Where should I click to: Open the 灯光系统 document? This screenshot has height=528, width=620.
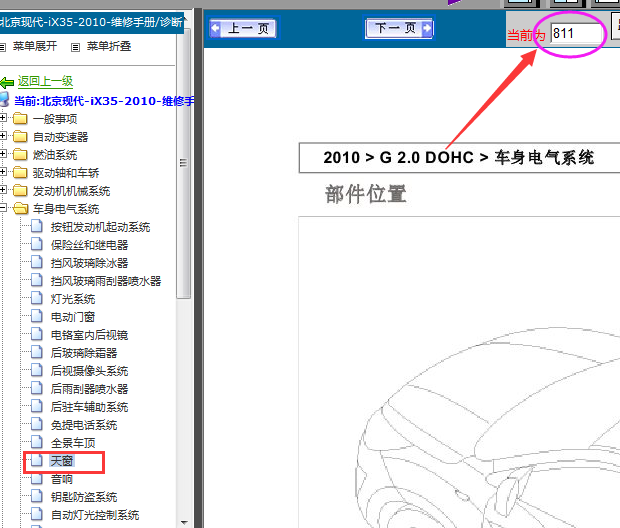[73, 299]
